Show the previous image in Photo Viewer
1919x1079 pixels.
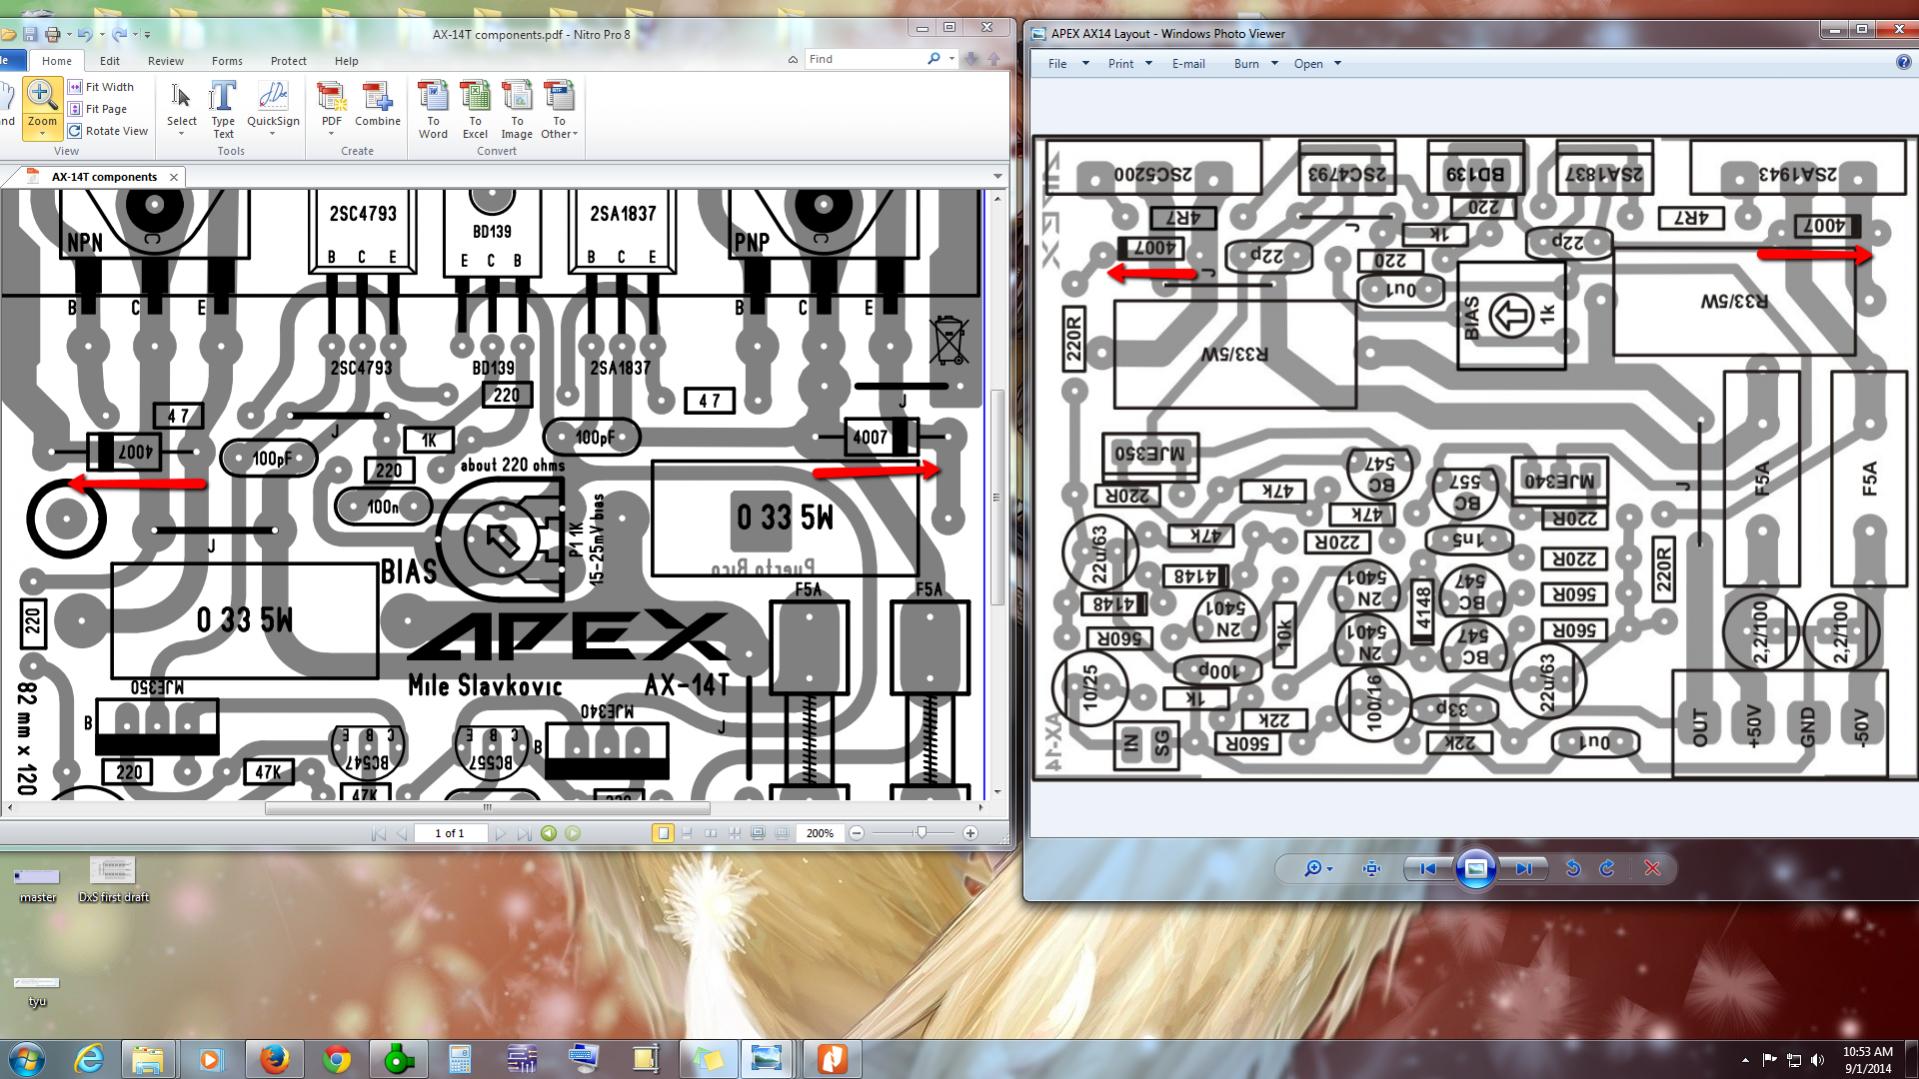tap(1428, 868)
